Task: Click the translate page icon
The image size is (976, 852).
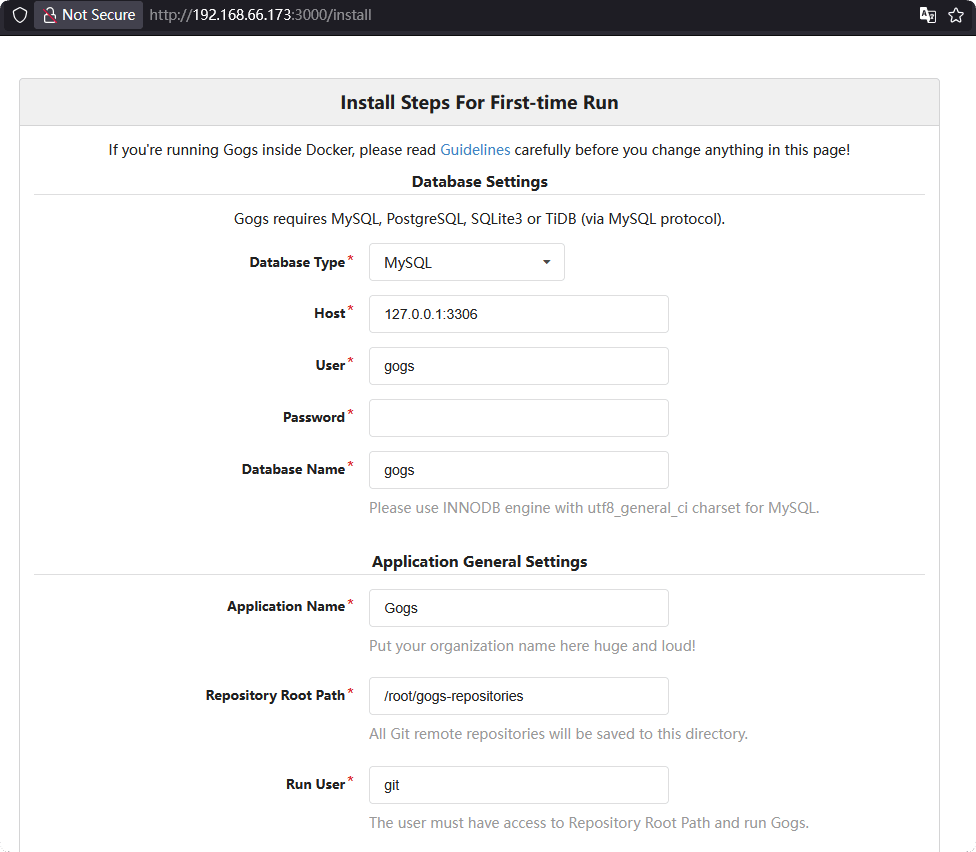Action: click(x=928, y=15)
